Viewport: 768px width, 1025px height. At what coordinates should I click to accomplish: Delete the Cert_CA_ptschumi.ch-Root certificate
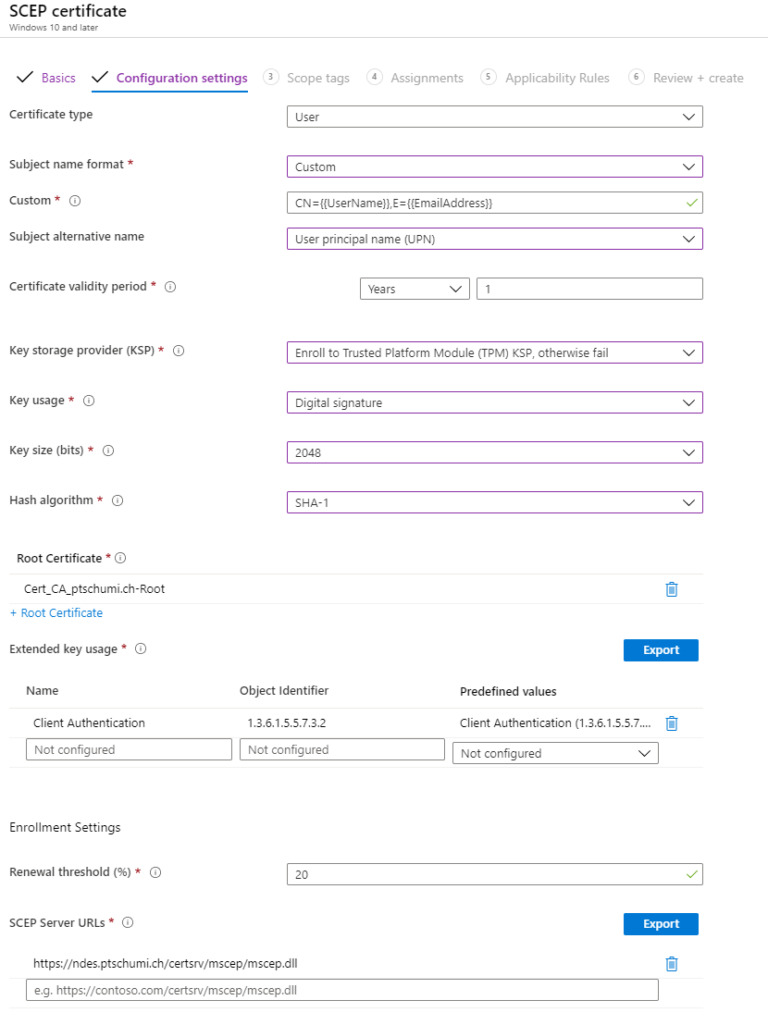(671, 589)
